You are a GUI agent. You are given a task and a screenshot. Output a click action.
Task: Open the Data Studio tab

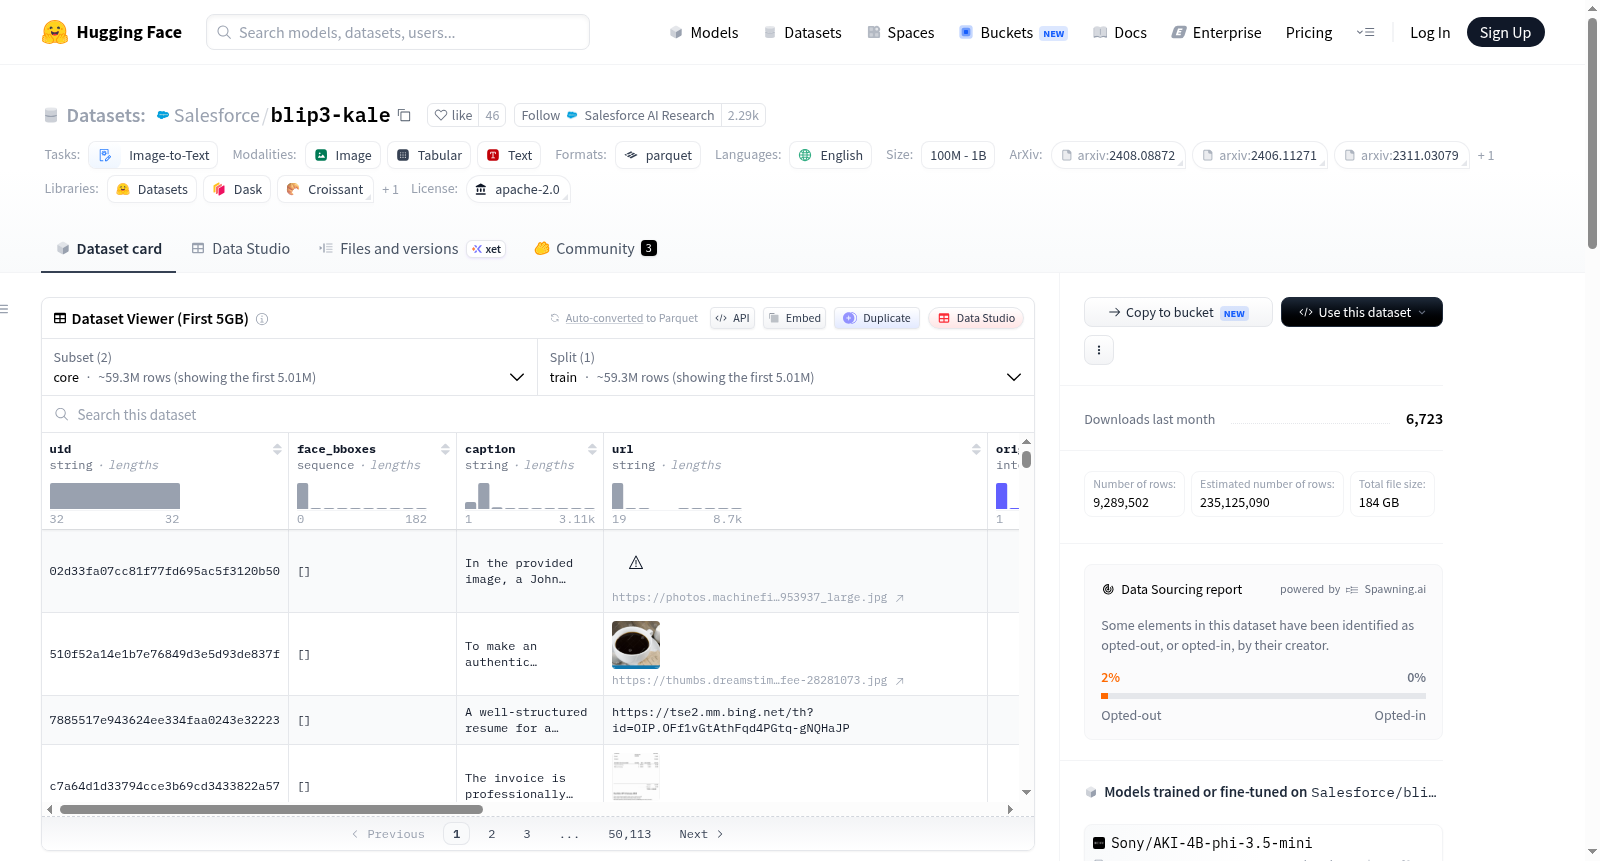click(241, 249)
